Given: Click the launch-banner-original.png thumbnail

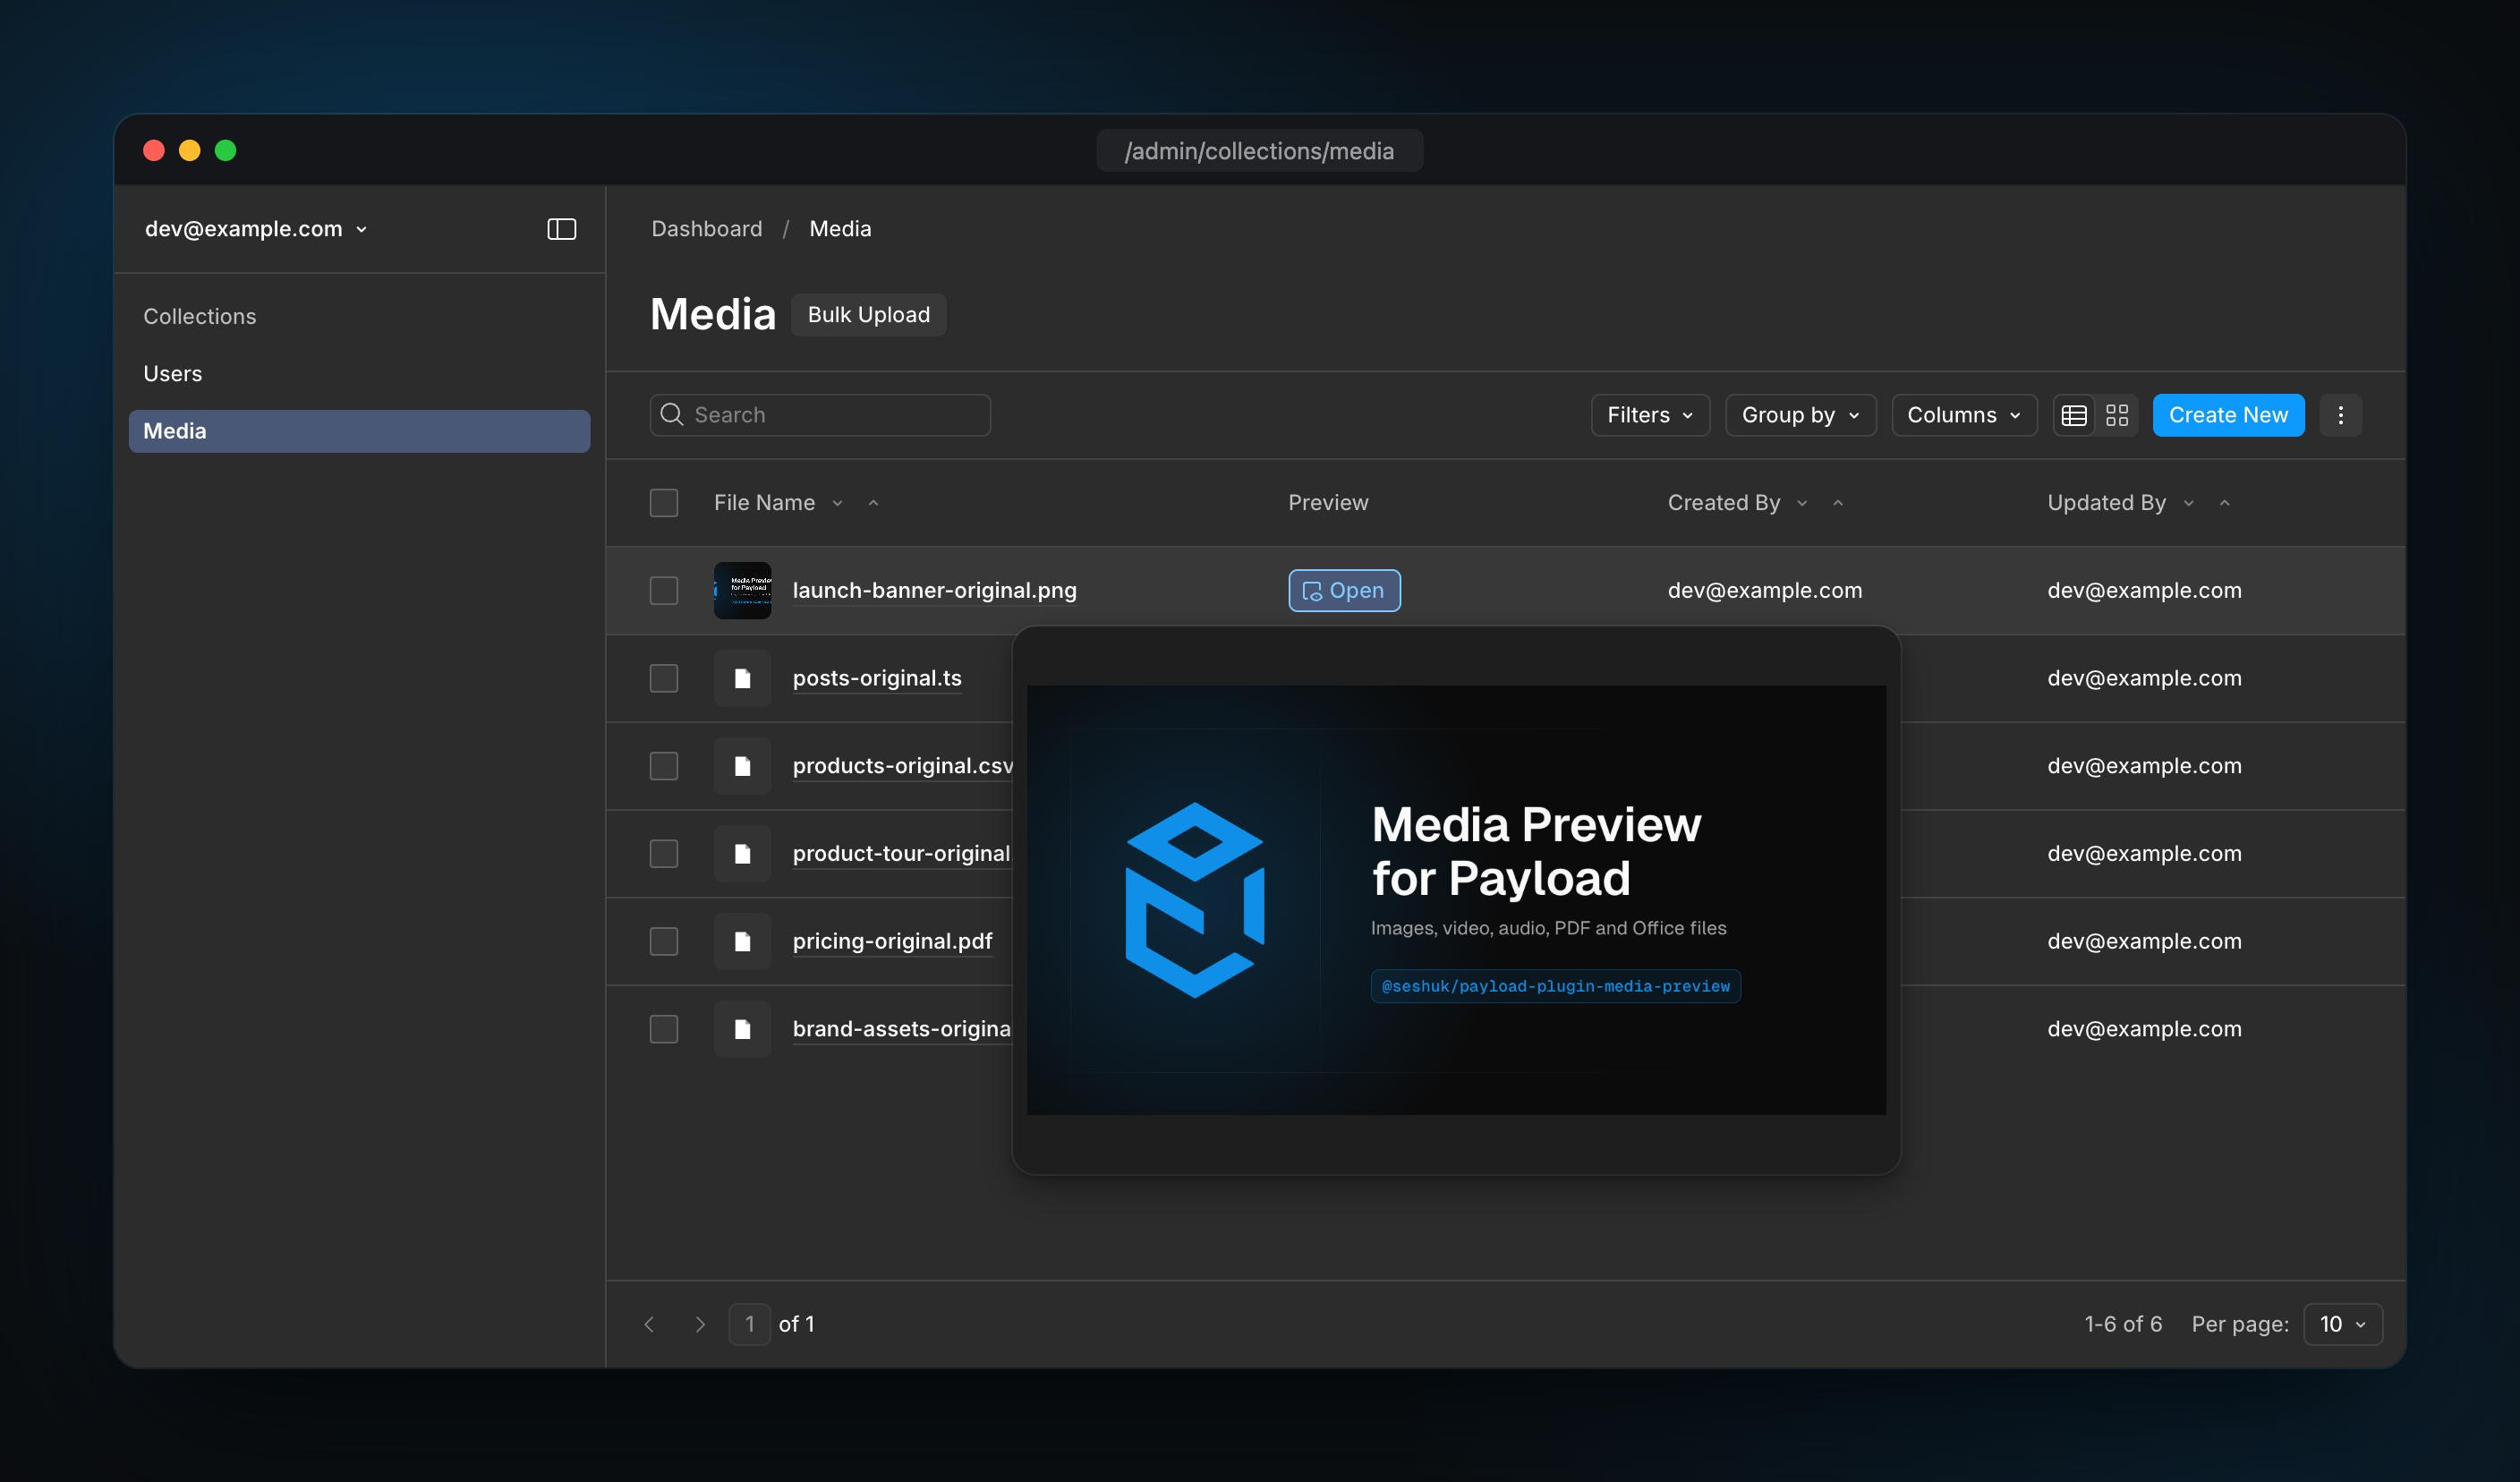Looking at the screenshot, I should coord(742,591).
